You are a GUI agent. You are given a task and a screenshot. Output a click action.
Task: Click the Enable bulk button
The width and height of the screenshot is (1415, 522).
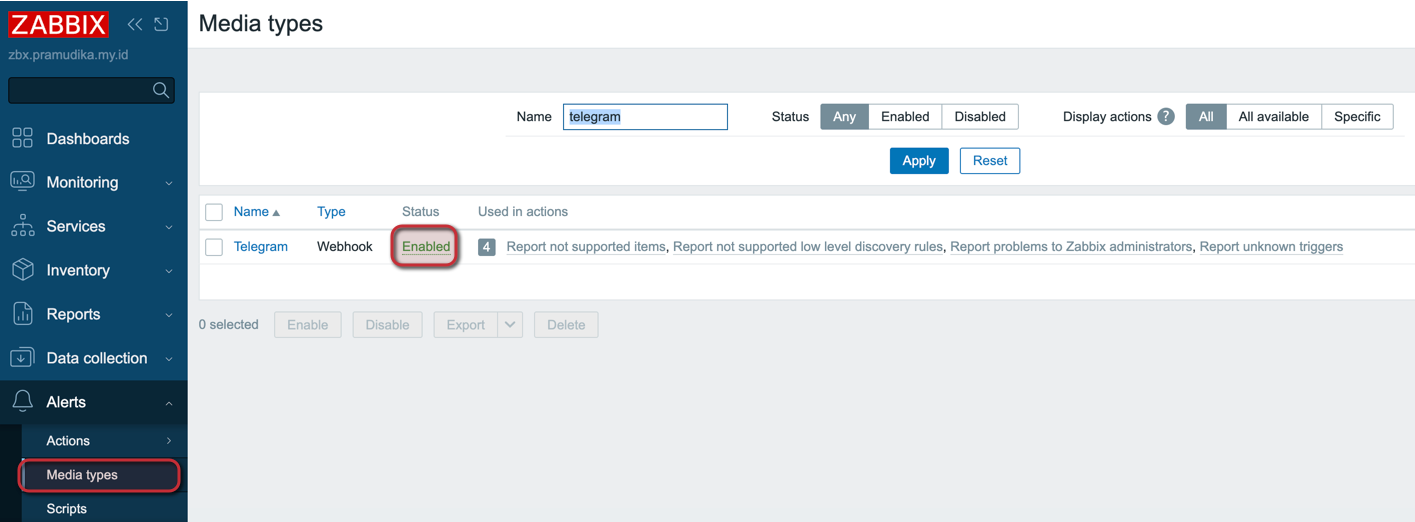pos(308,325)
